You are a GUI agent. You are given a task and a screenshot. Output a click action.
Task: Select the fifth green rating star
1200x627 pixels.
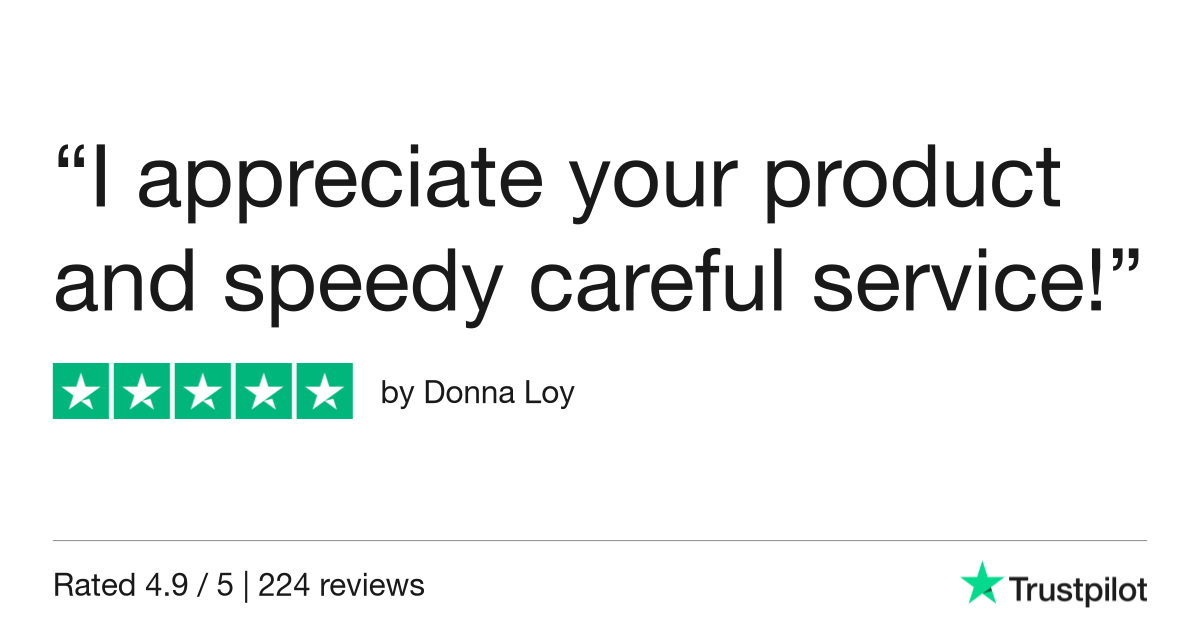(x=323, y=391)
